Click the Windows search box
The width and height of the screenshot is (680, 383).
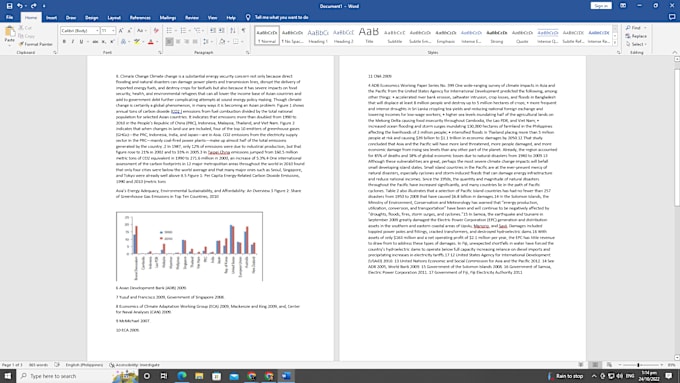point(65,376)
